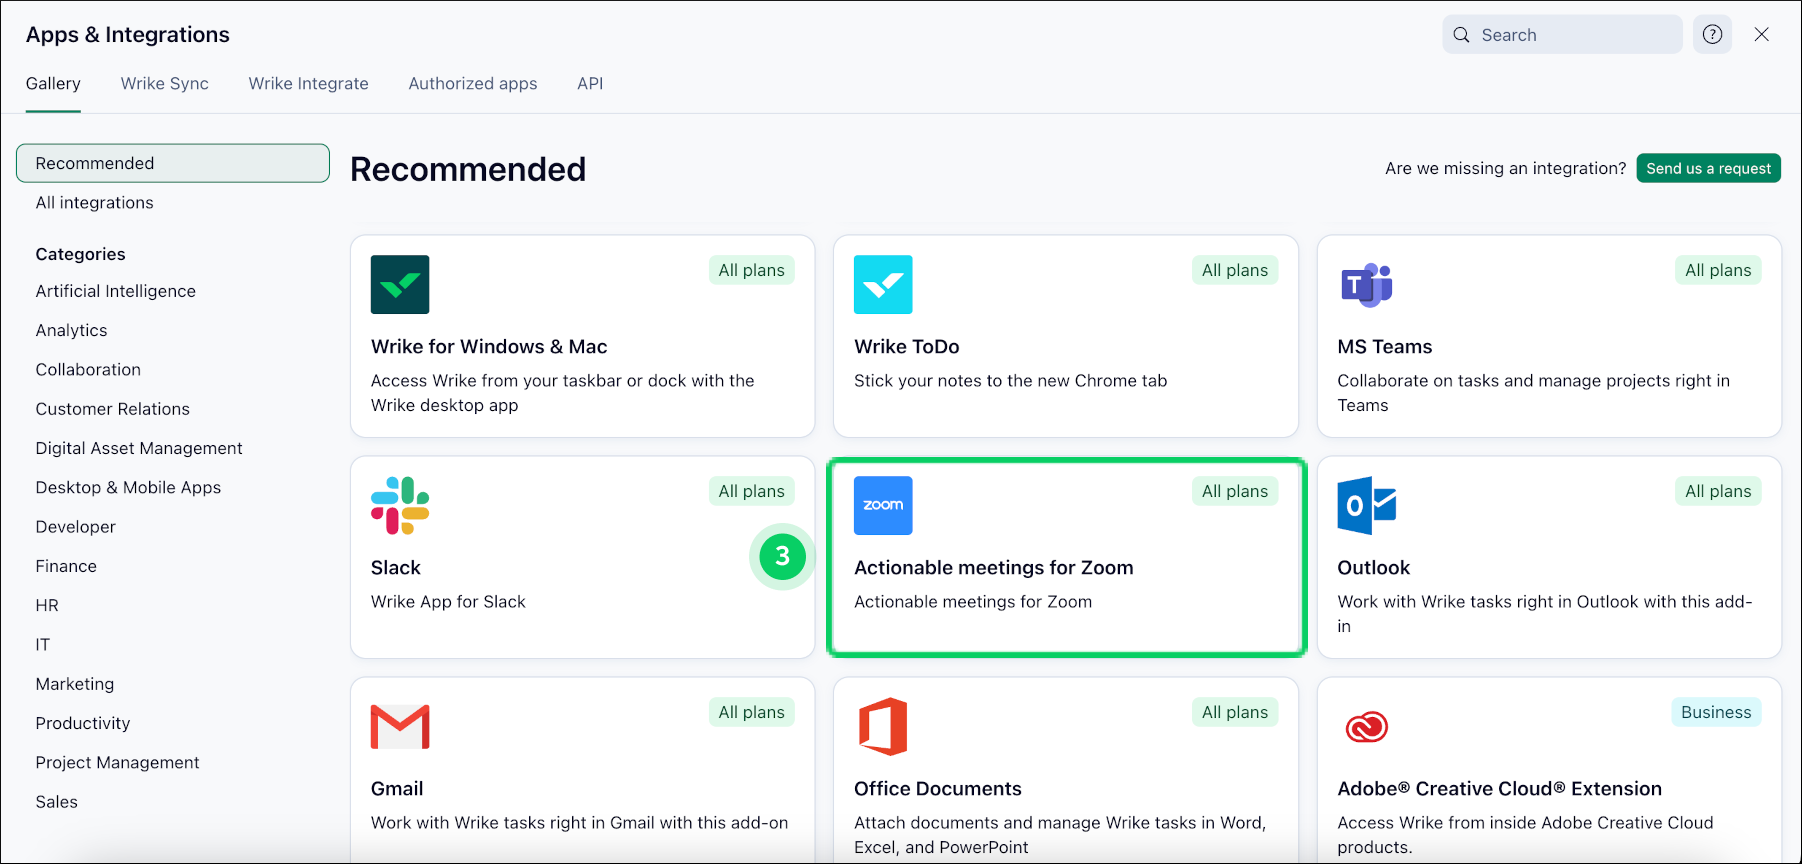1802x864 pixels.
Task: Open the Outlook icon
Action: click(1366, 506)
